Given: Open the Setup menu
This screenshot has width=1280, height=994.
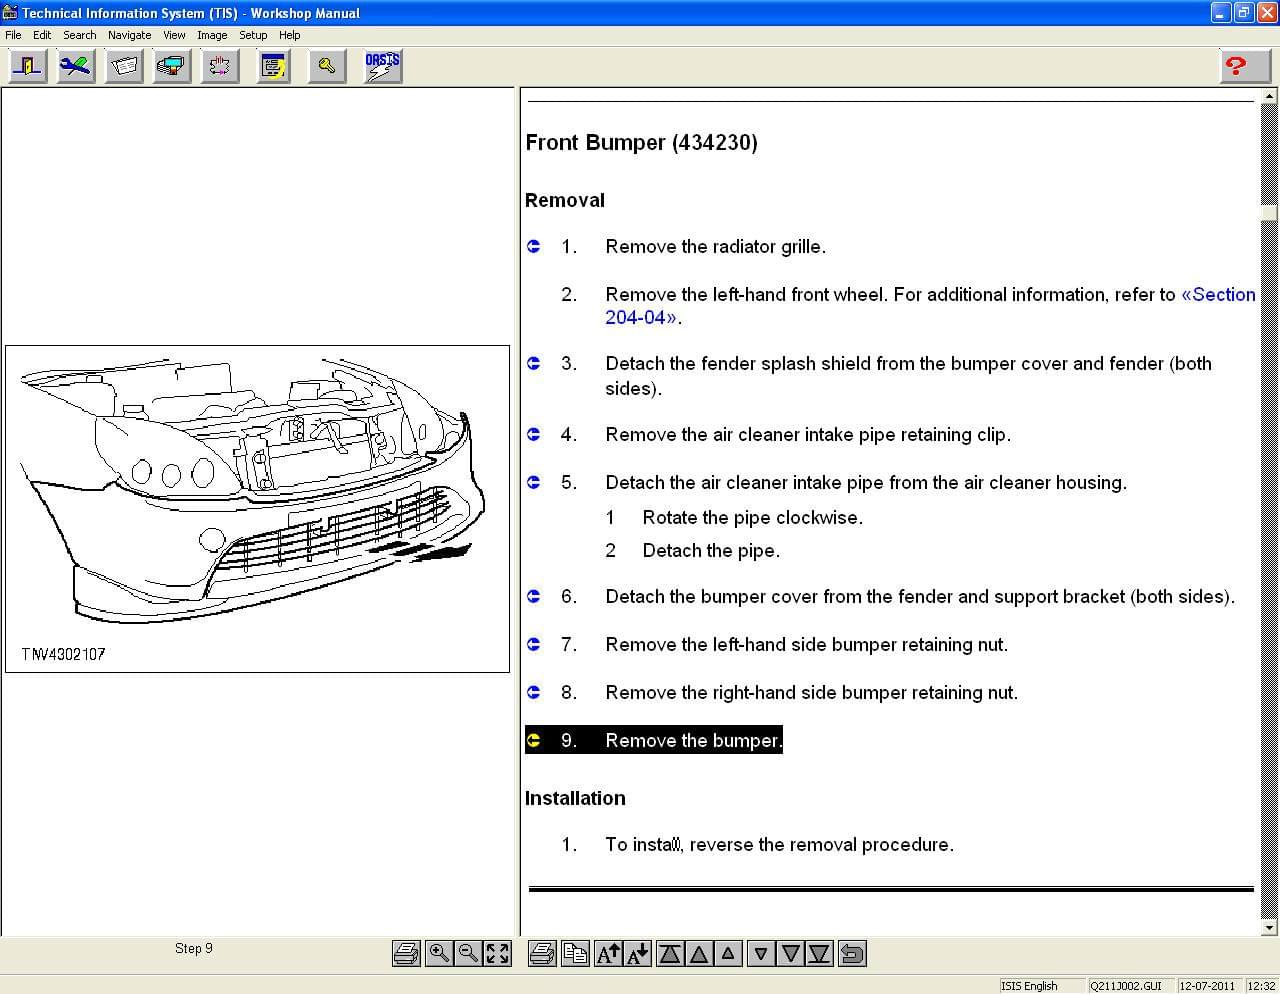Looking at the screenshot, I should click(253, 35).
